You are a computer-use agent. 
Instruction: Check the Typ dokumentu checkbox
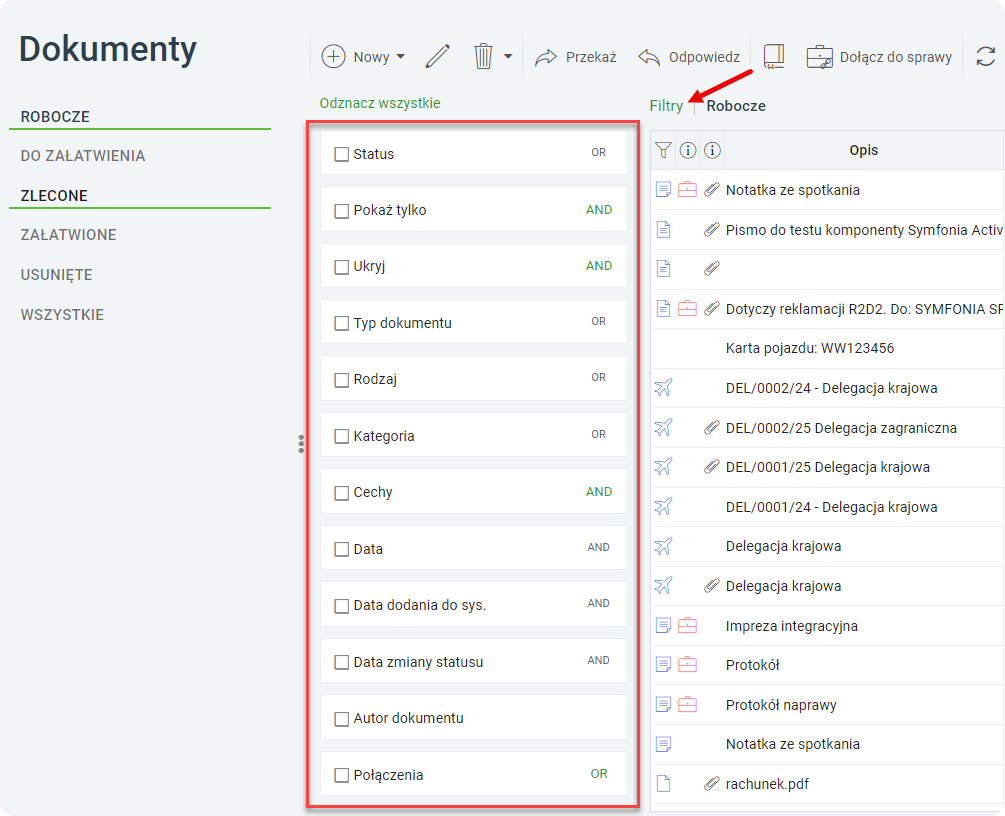pyautogui.click(x=342, y=324)
